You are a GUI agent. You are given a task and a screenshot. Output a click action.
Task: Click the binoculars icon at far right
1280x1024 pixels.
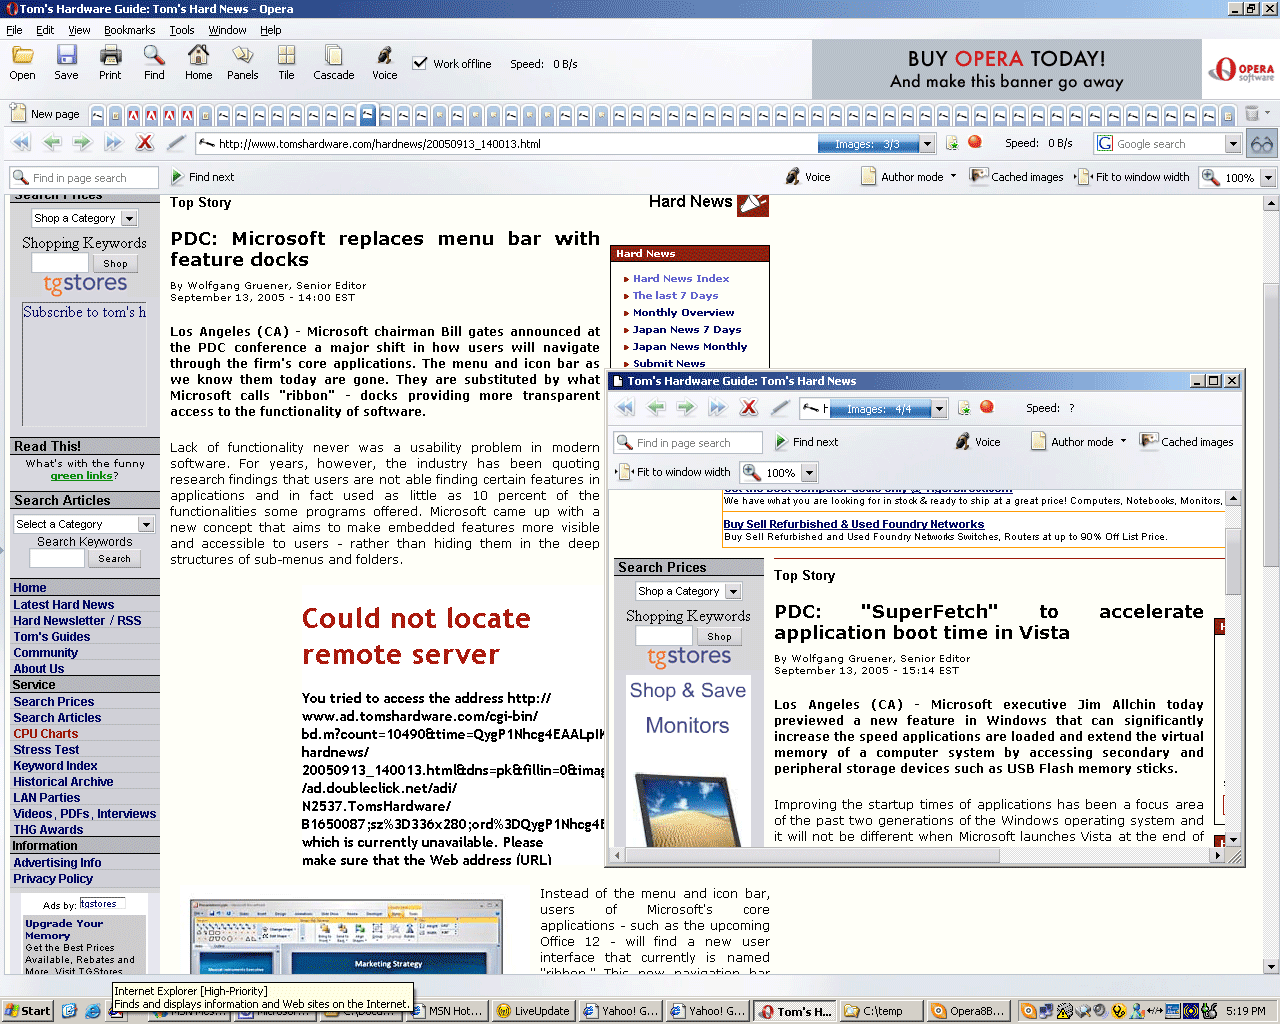coord(1262,144)
